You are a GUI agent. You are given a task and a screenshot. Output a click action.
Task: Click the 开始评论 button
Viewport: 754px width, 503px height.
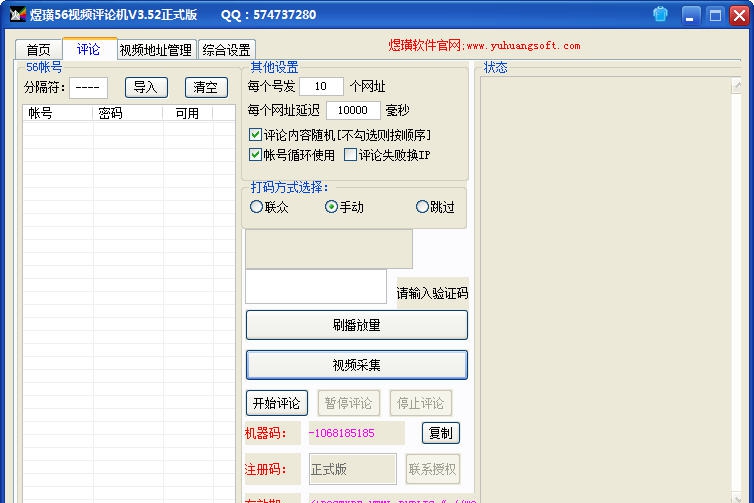click(x=276, y=403)
